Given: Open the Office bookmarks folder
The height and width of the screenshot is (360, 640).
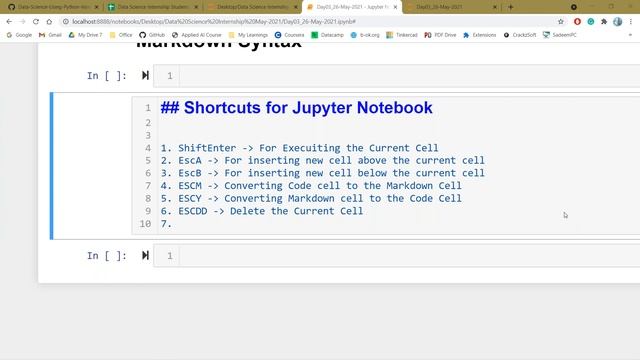Looking at the screenshot, I should (x=121, y=35).
